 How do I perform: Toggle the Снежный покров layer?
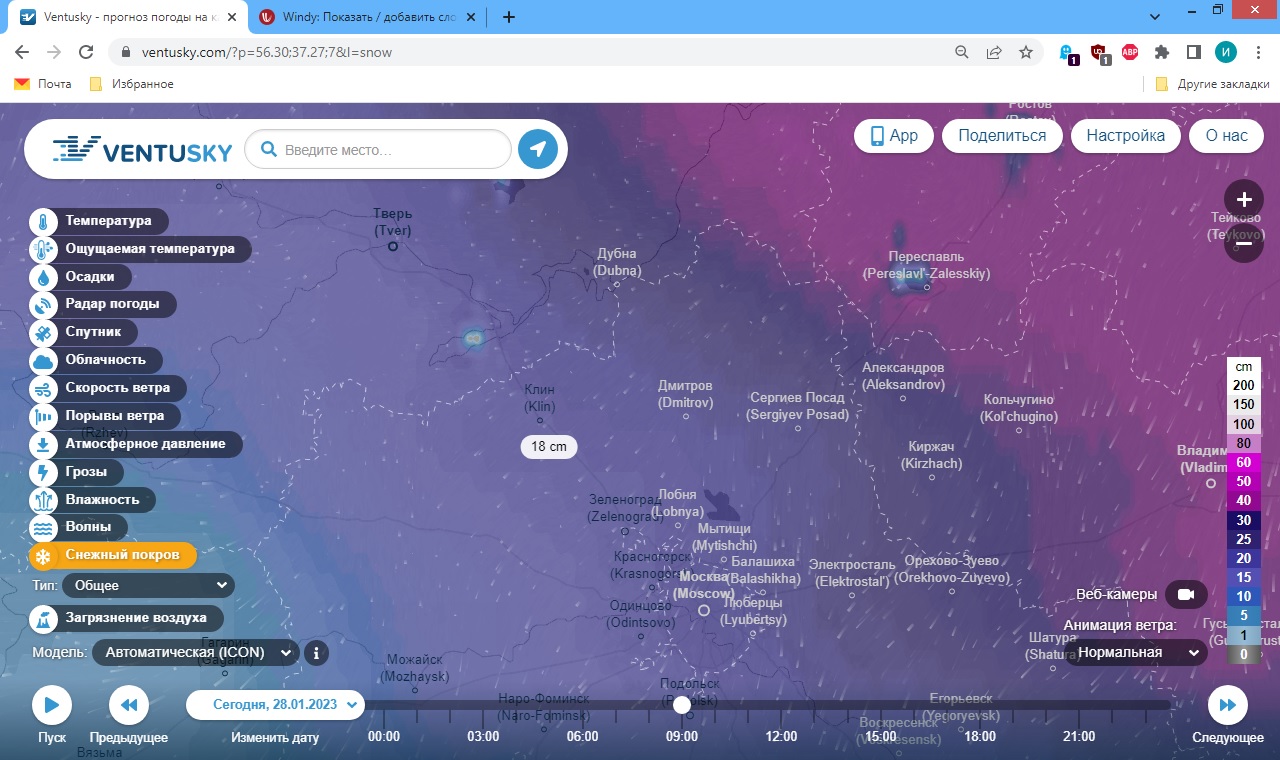pyautogui.click(x=113, y=555)
